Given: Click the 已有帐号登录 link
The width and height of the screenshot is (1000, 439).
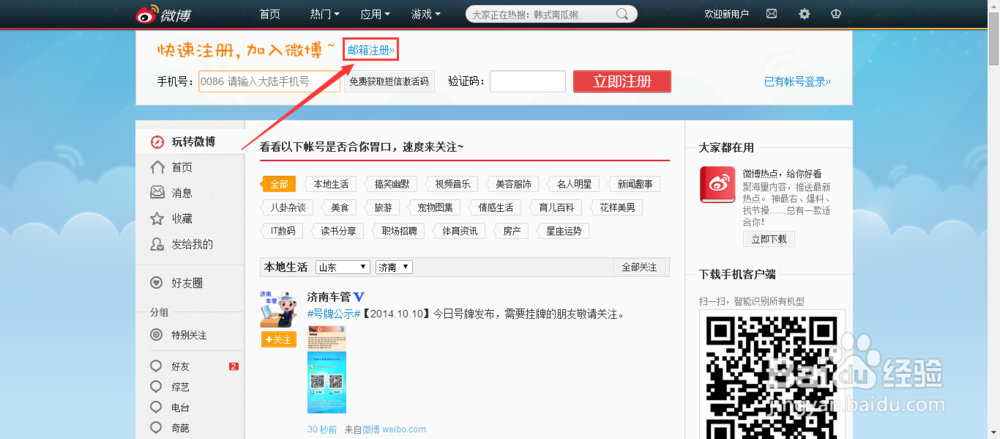Looking at the screenshot, I should 798,82.
